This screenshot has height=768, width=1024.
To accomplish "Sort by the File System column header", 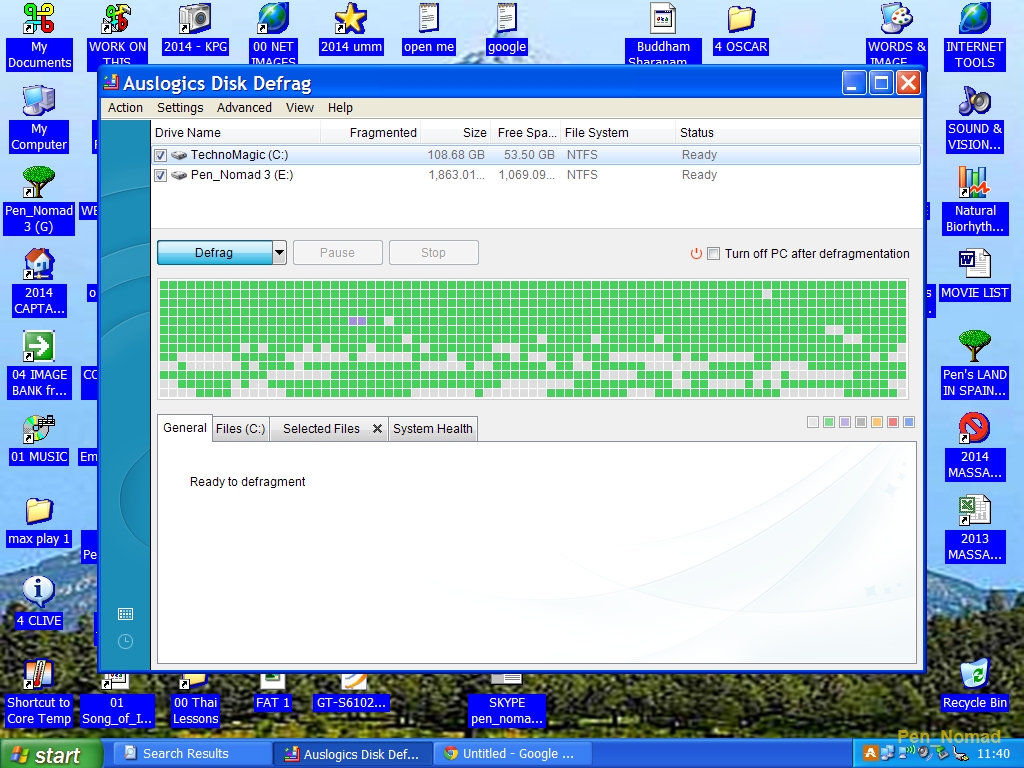I will point(617,133).
